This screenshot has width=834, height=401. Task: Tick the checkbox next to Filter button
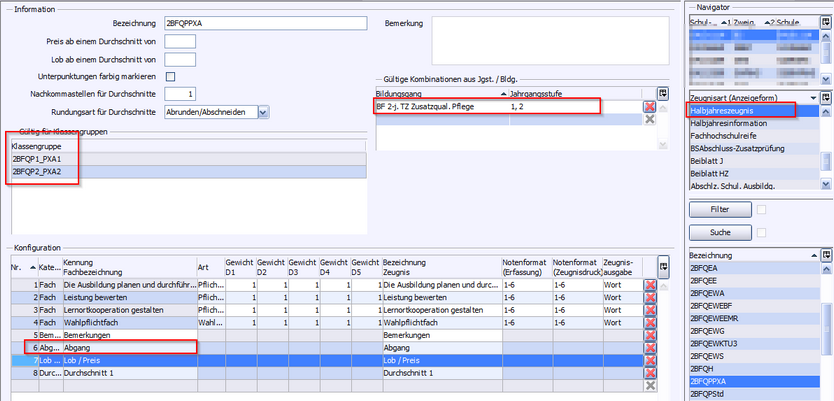(x=760, y=210)
